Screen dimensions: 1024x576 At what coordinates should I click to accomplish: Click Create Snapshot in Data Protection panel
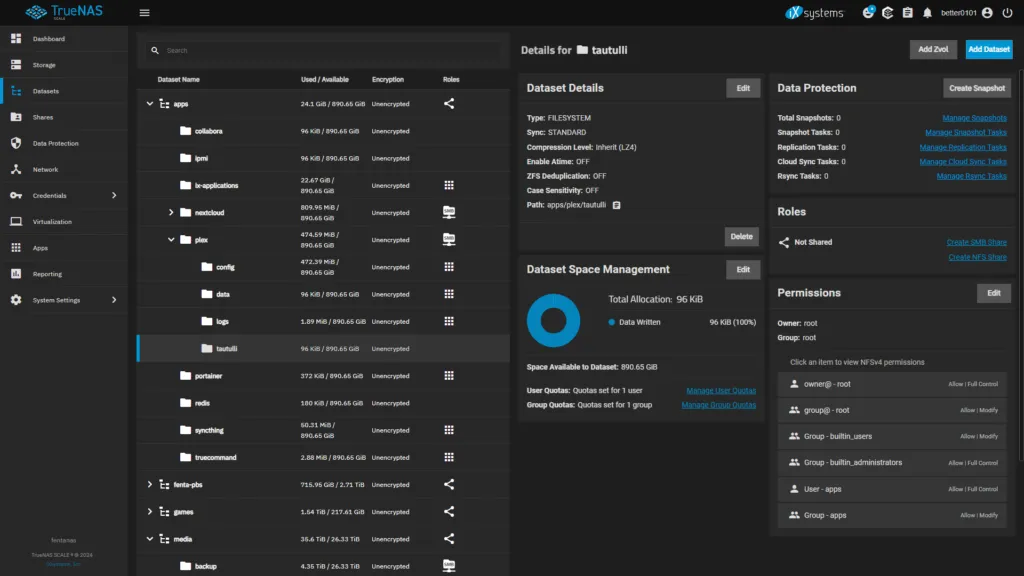pyautogui.click(x=977, y=88)
